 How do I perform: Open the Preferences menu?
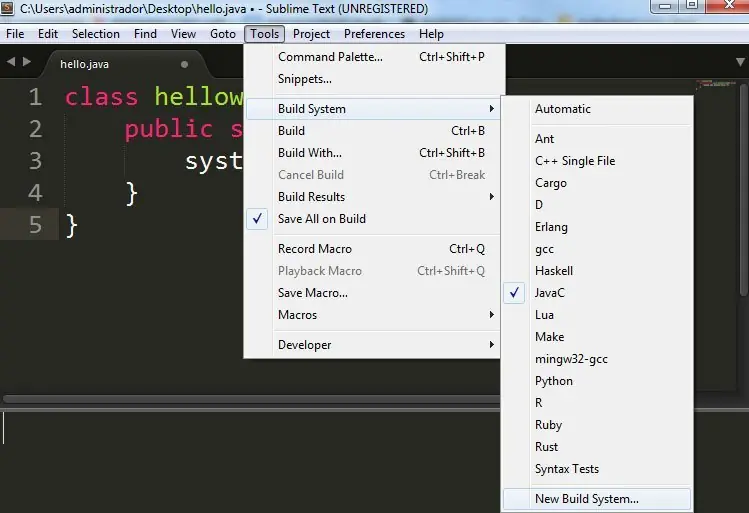click(x=374, y=34)
